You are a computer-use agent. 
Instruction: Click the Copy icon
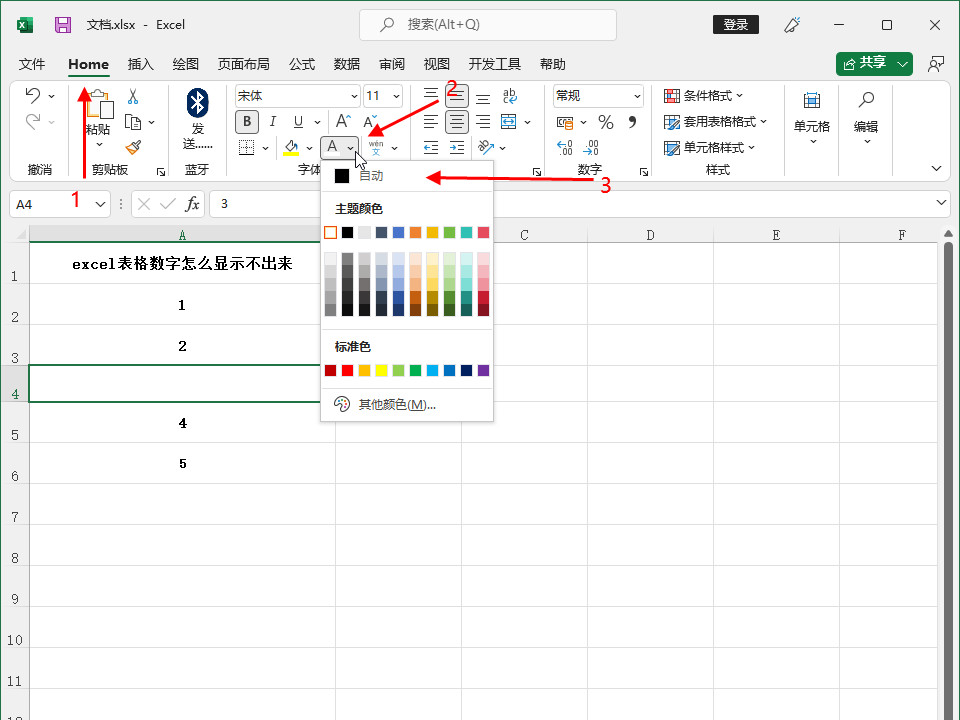pyautogui.click(x=133, y=122)
